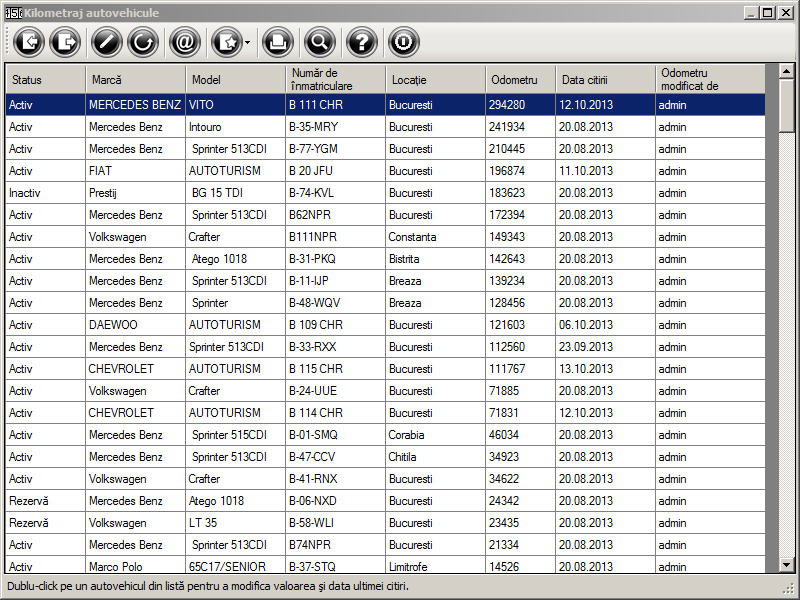
Task: Select the Marco Polo brand cell
Action: (135, 564)
